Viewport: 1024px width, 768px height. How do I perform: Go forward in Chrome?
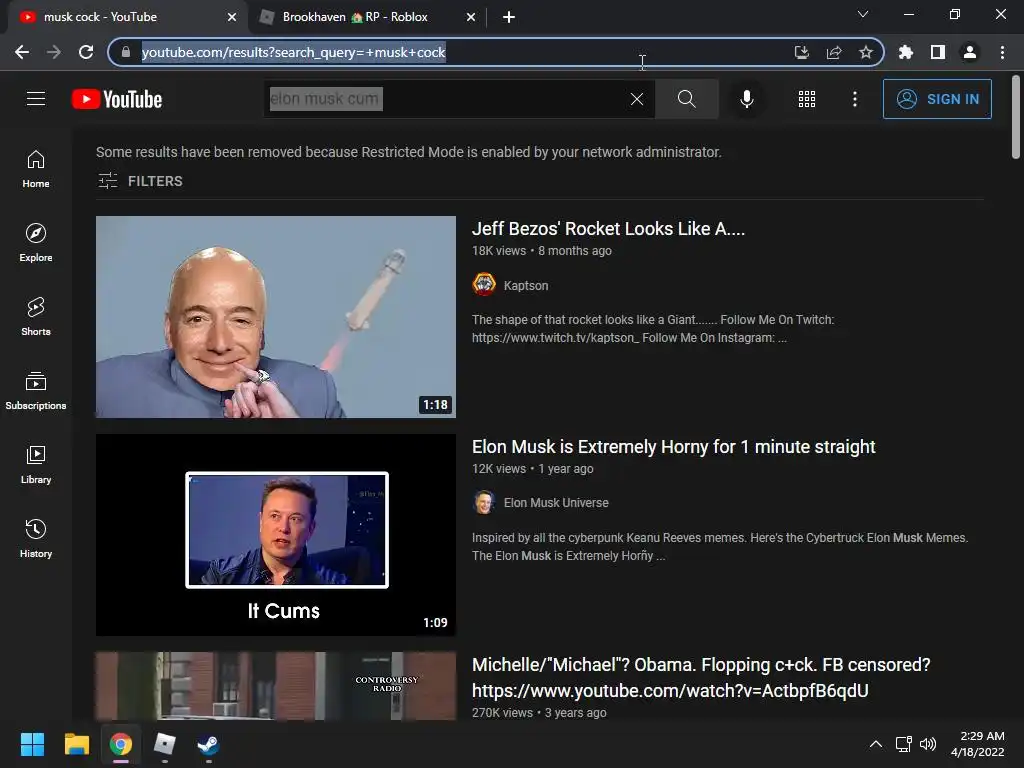tap(54, 52)
